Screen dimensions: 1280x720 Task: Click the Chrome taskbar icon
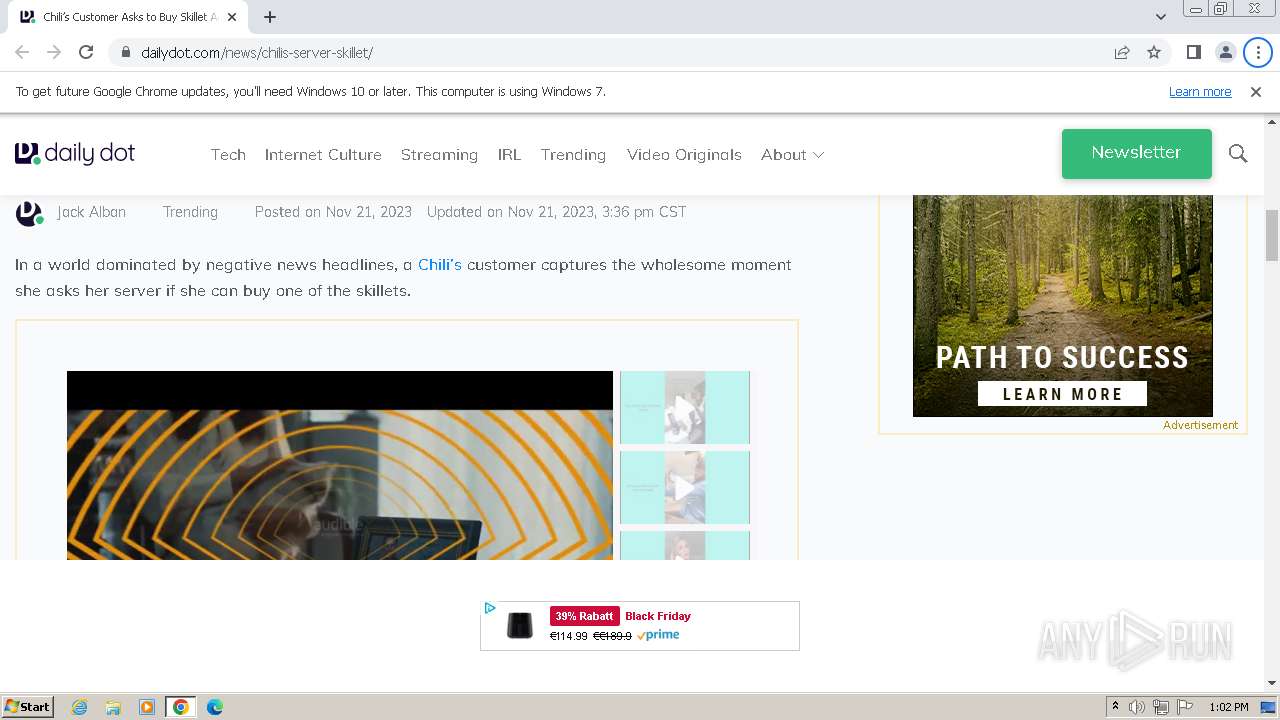click(181, 707)
